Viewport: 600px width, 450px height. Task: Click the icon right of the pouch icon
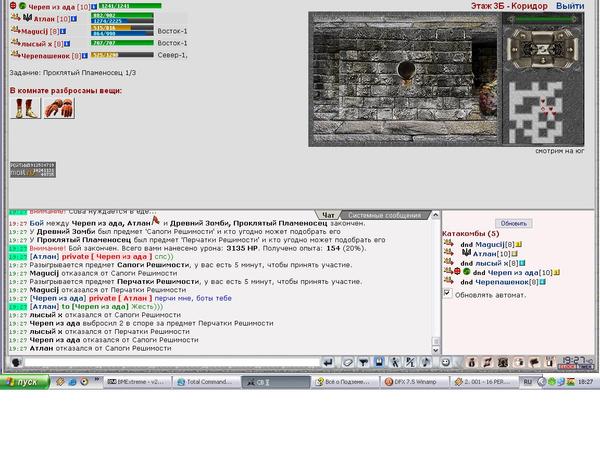point(487,362)
